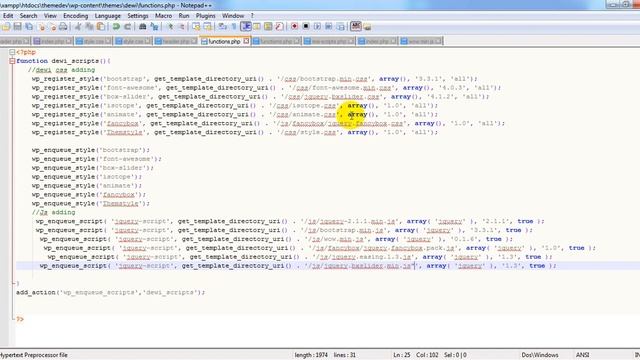Click Run Macro Multiple Times icon

point(329,27)
